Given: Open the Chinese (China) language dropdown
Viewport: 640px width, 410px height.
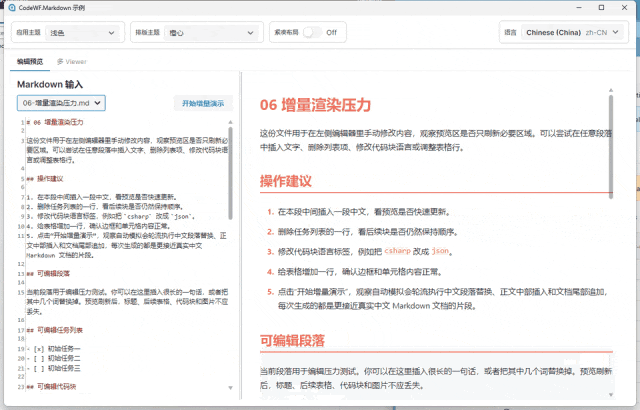Looking at the screenshot, I should [x=572, y=32].
